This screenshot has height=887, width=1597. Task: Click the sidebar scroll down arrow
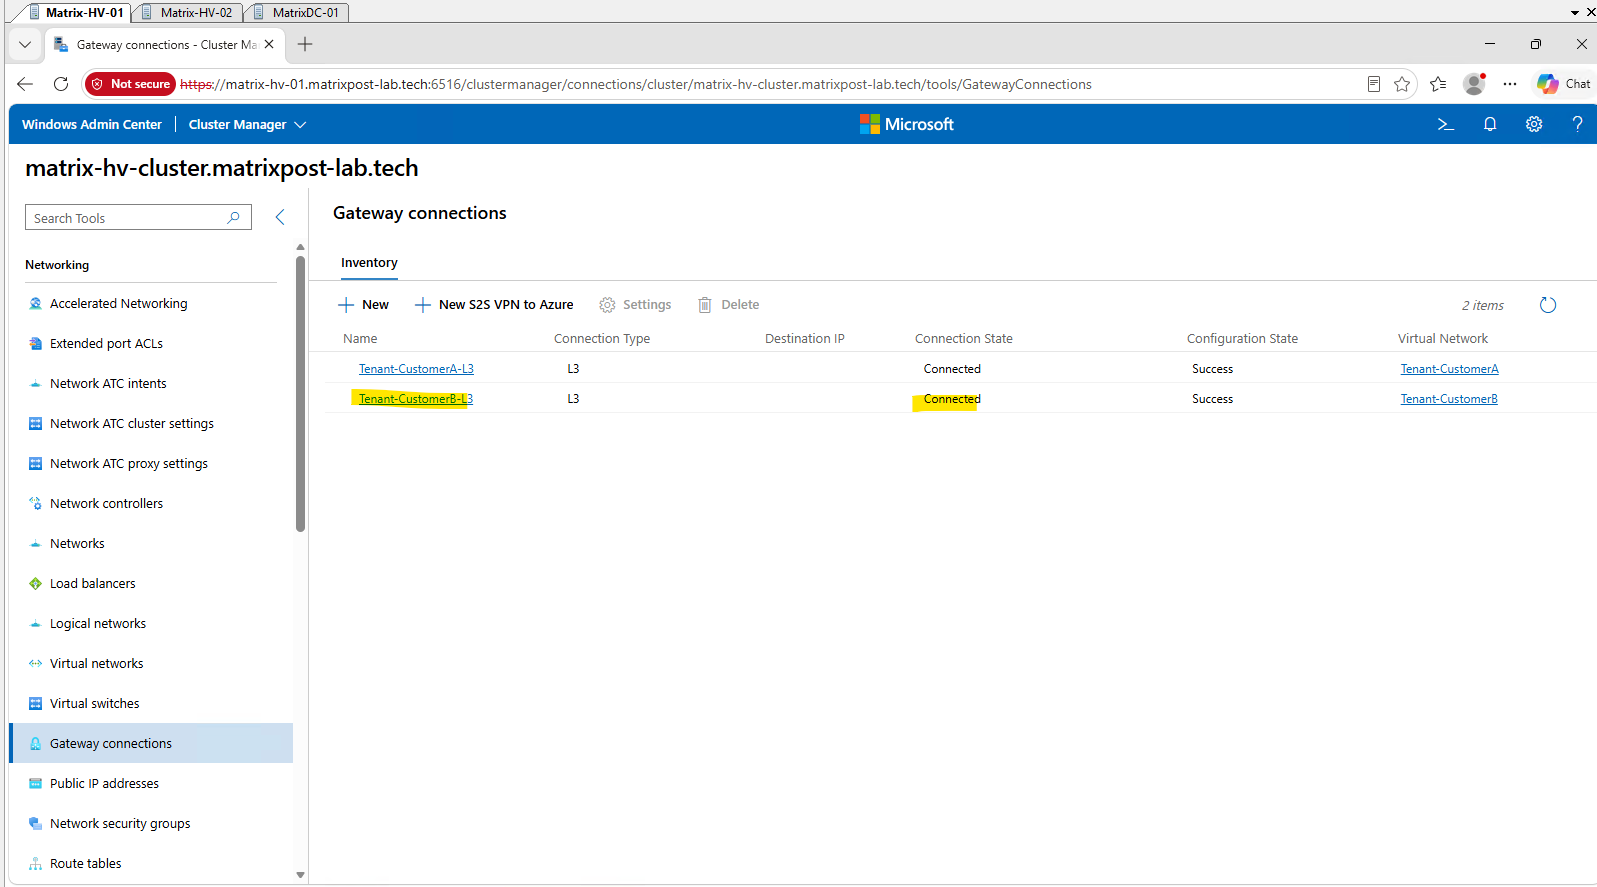pos(300,875)
